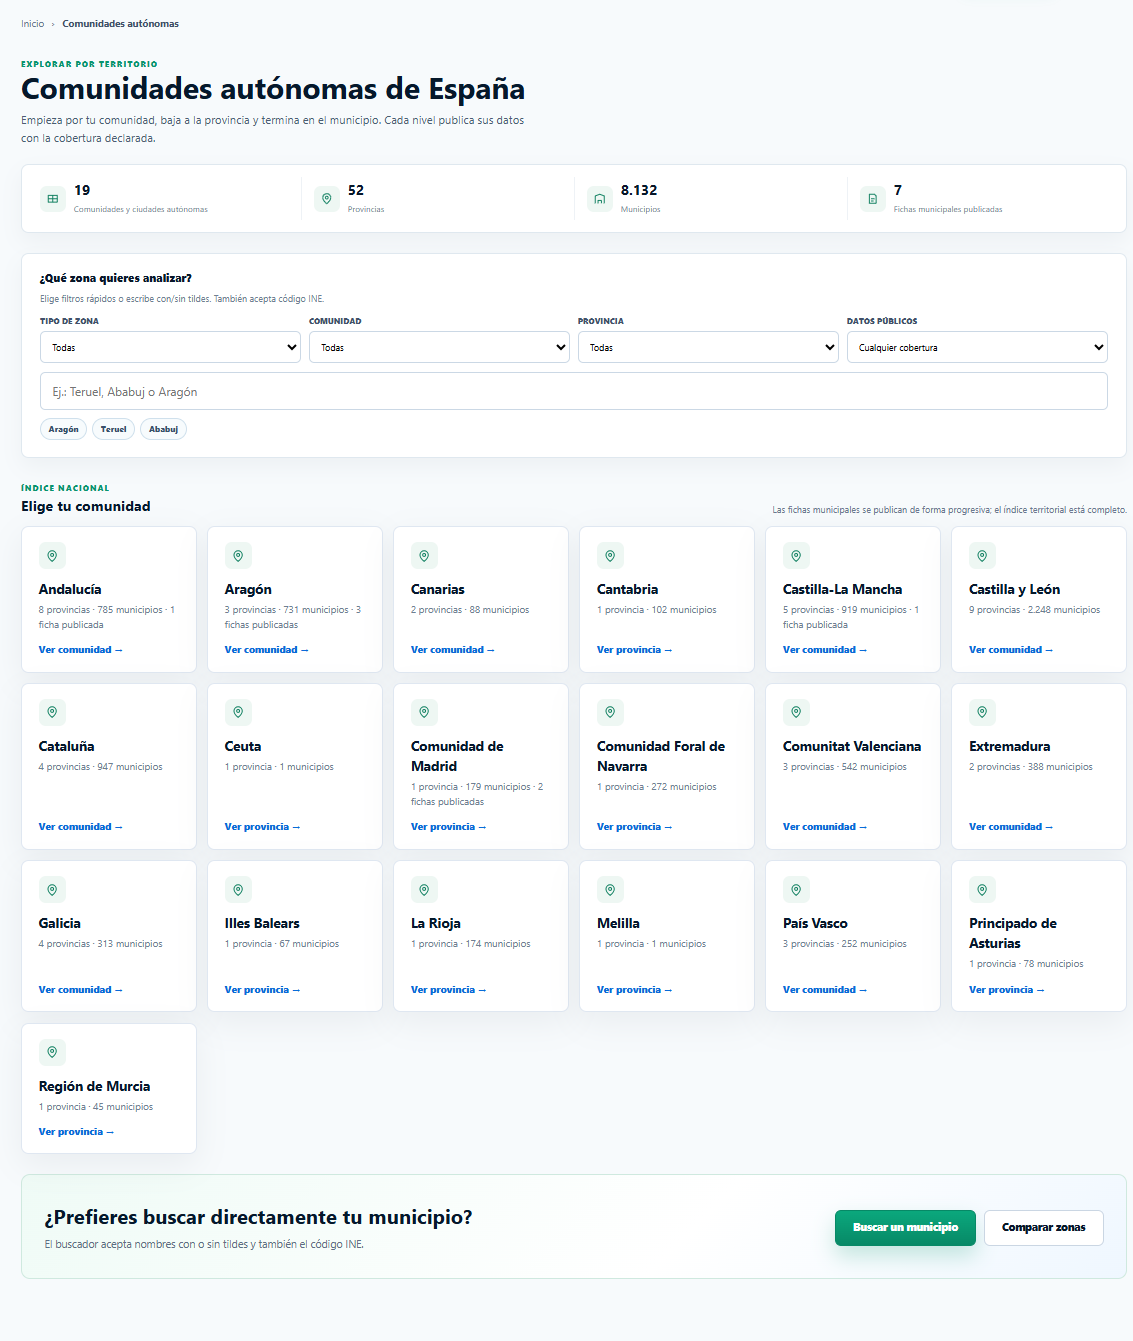
Task: Select the Aragón quick filter chip
Action: coord(64,430)
